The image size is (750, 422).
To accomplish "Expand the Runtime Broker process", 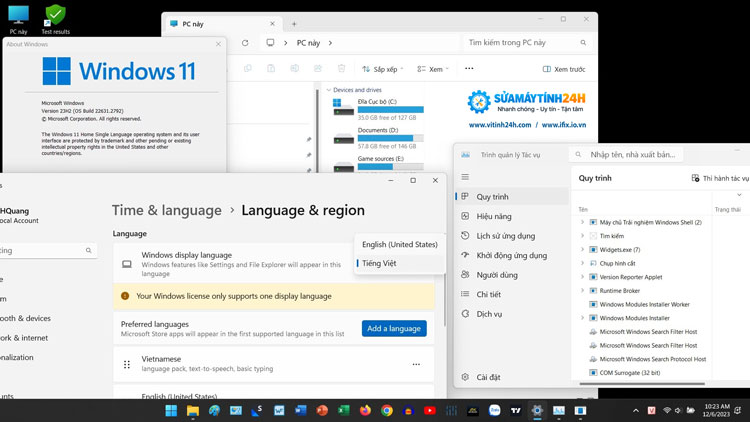I will click(x=582, y=290).
